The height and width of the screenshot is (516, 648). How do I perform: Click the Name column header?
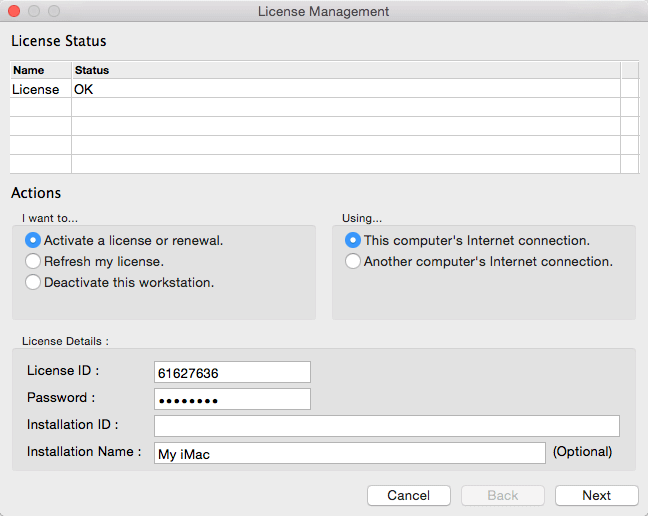tap(40, 70)
